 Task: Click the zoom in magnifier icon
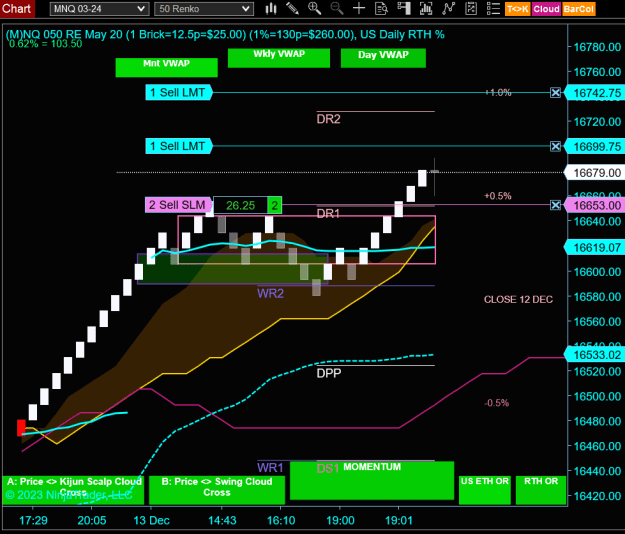314,9
